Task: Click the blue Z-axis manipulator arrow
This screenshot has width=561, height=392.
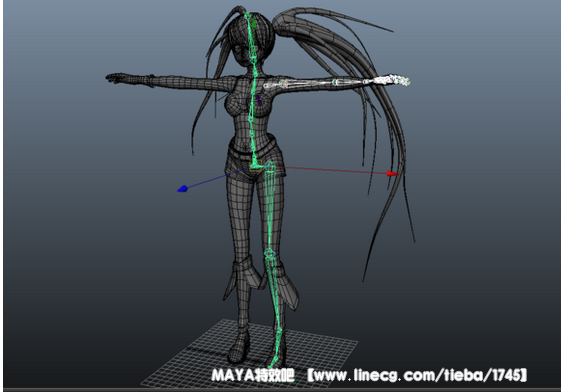Action: 182,188
